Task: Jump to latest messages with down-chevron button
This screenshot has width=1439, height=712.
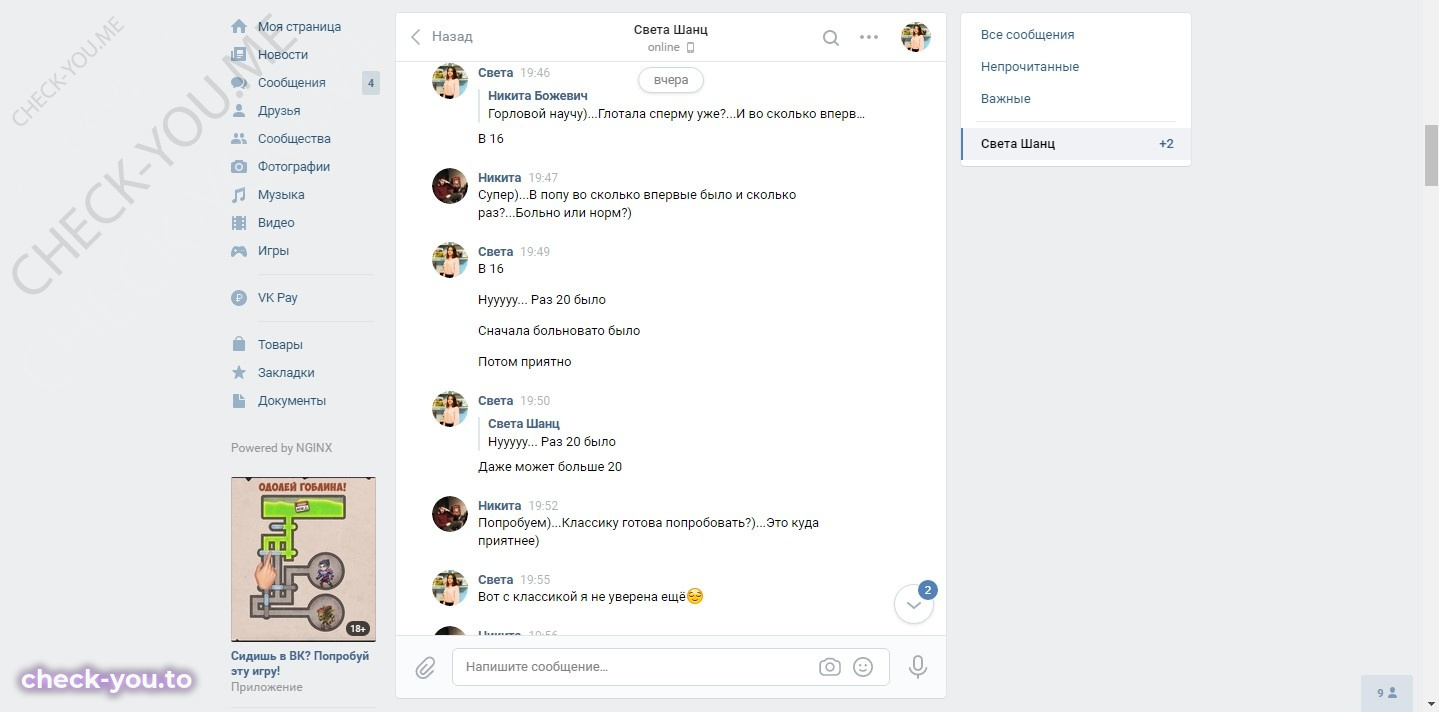Action: [913, 604]
